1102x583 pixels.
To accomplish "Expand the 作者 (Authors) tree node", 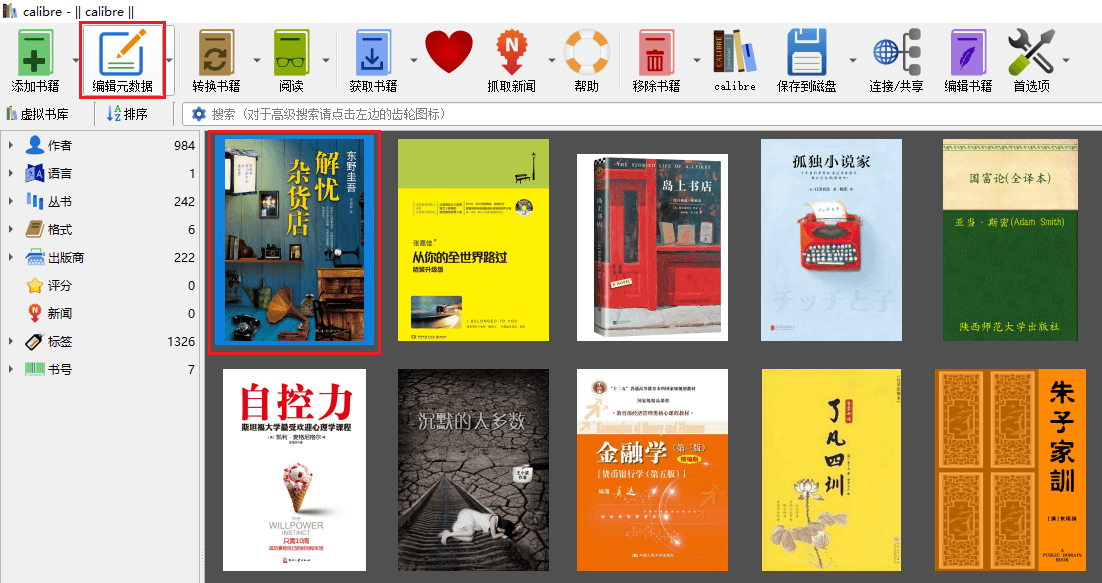I will 11,145.
